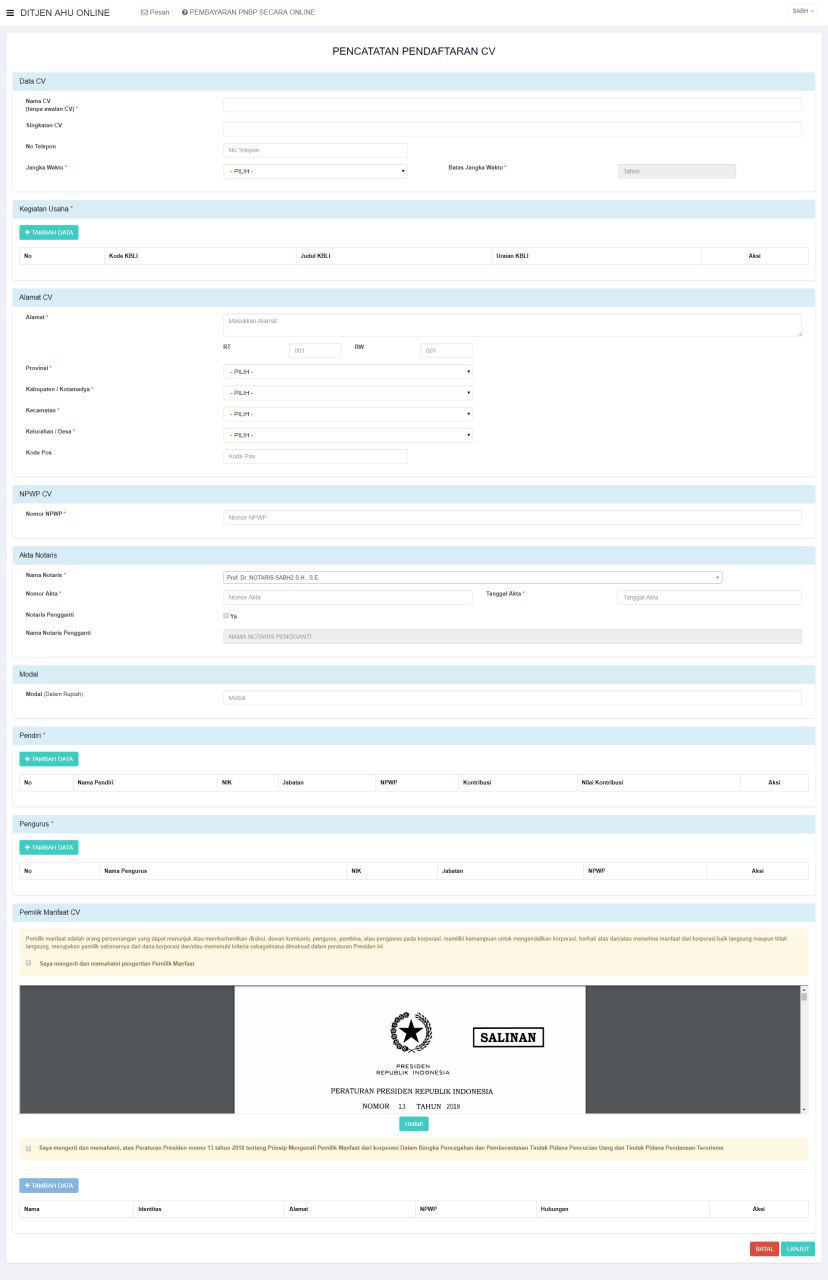Check the Pemilik Manfaat understanding checkbox
The image size is (828, 1280).
coord(28,963)
